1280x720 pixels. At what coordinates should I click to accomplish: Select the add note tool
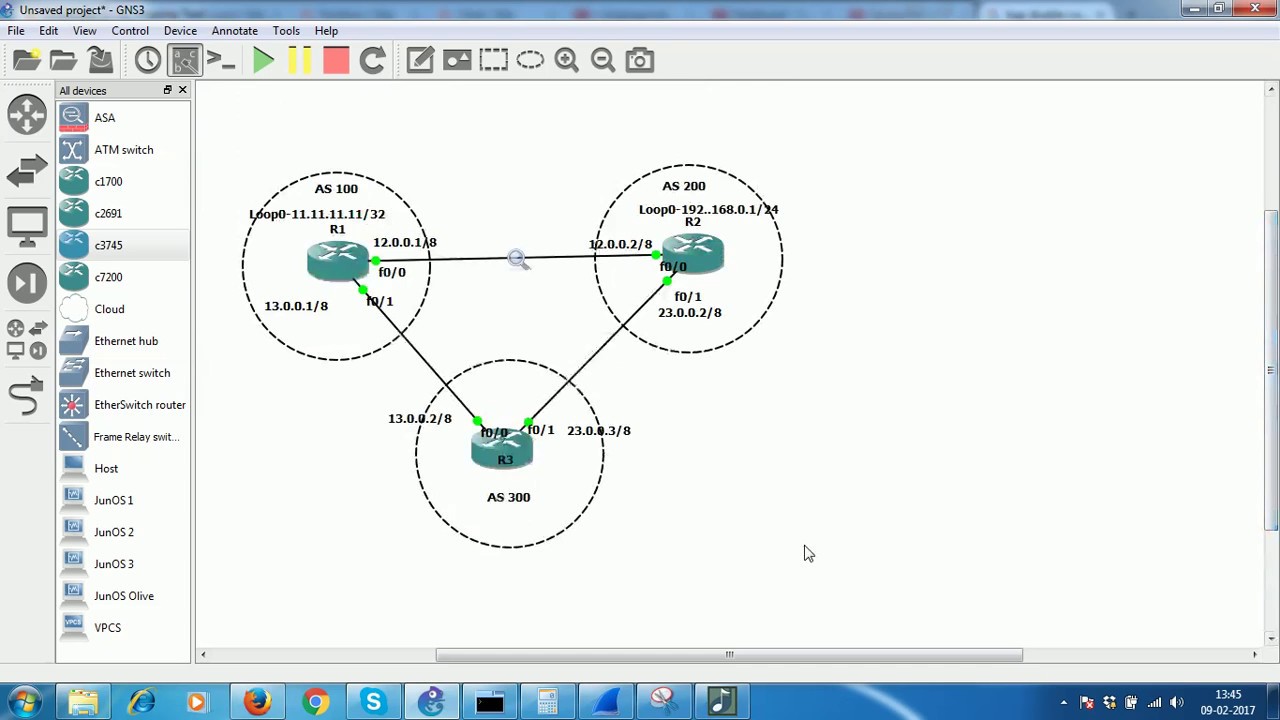[420, 60]
